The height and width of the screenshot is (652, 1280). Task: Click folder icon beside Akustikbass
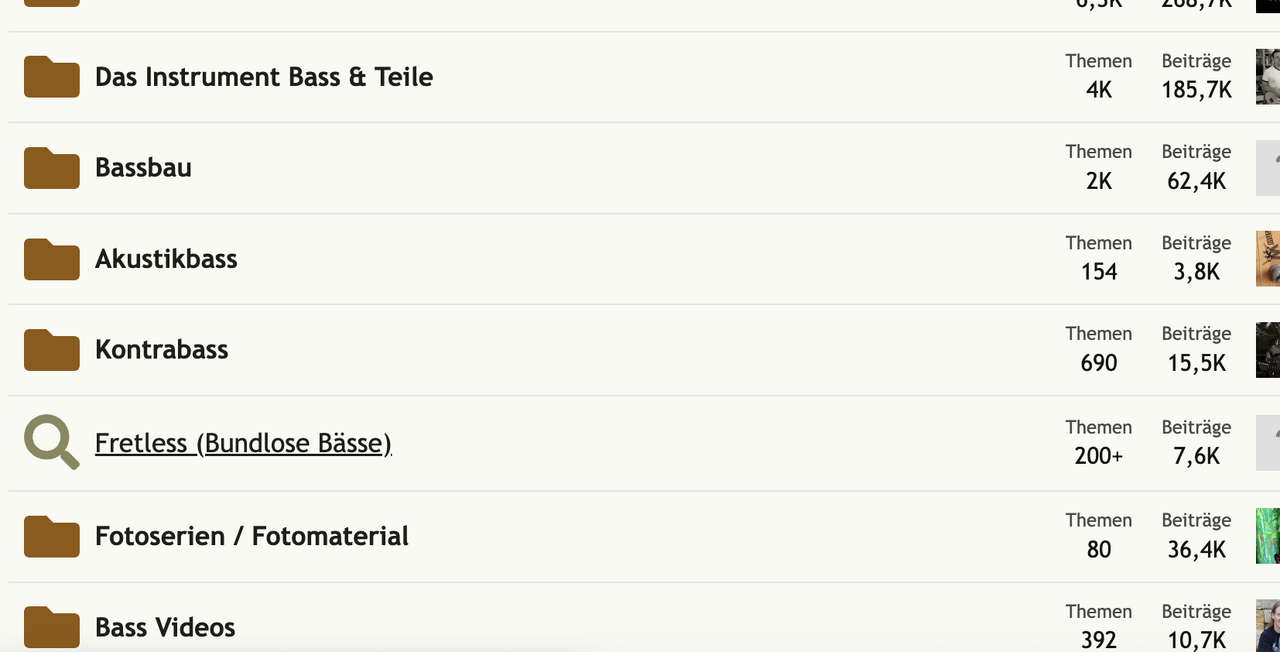tap(51, 259)
